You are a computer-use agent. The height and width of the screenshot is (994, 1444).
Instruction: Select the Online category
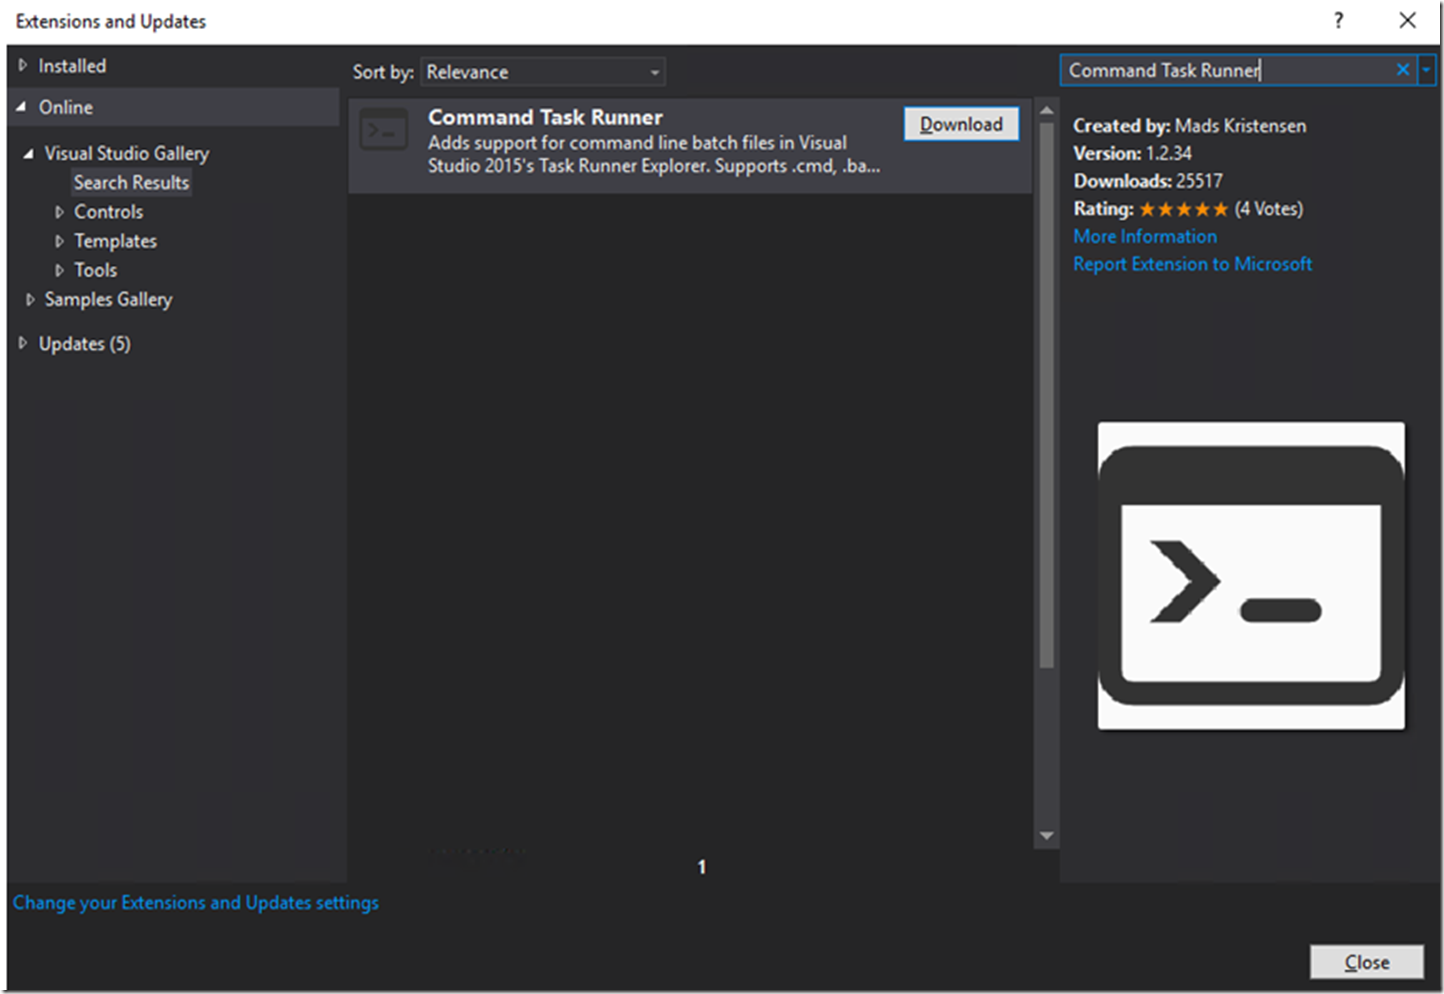pos(66,107)
